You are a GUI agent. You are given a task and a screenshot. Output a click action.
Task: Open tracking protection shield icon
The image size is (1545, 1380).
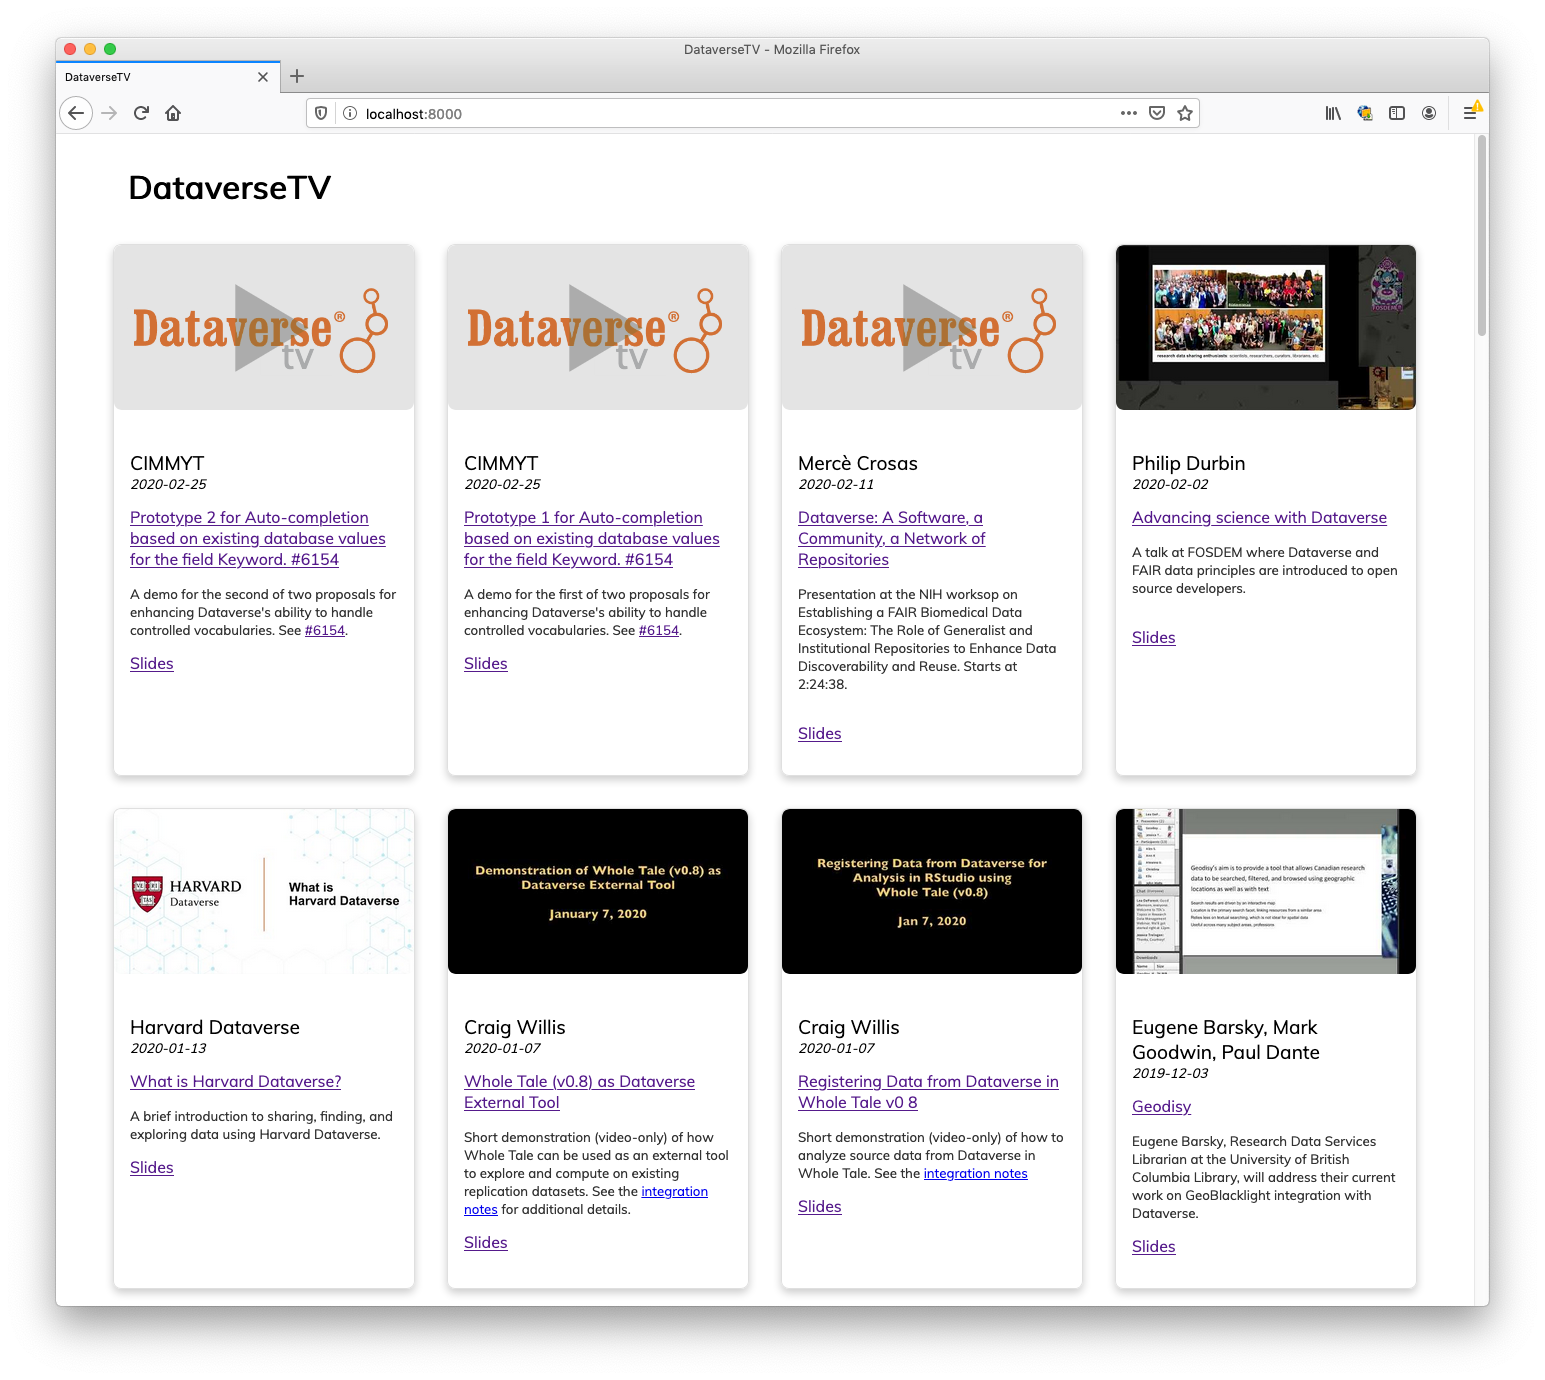(x=321, y=113)
